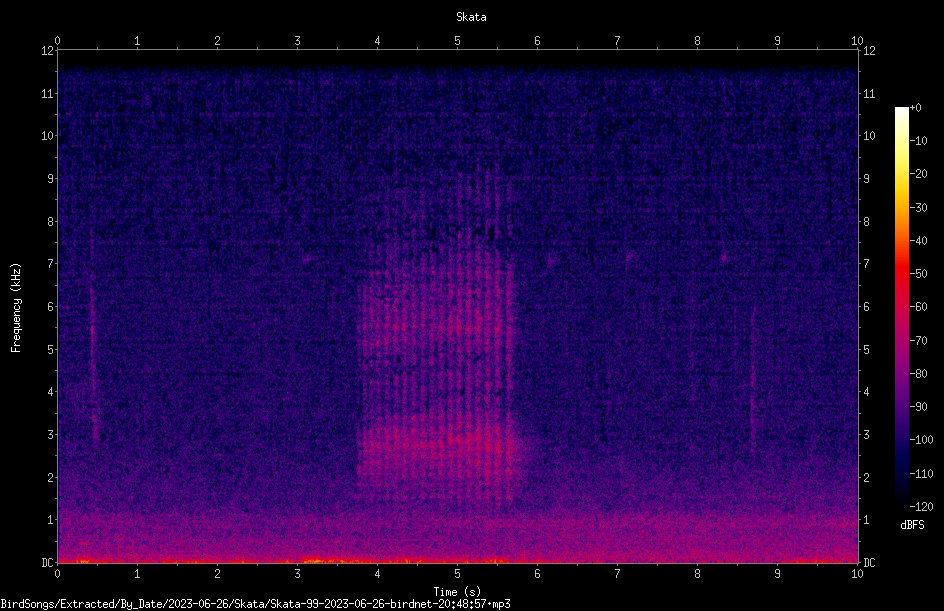Viewport: 944px width, 611px height.
Task: Click '0' on the top time axis
Action: coord(57,41)
